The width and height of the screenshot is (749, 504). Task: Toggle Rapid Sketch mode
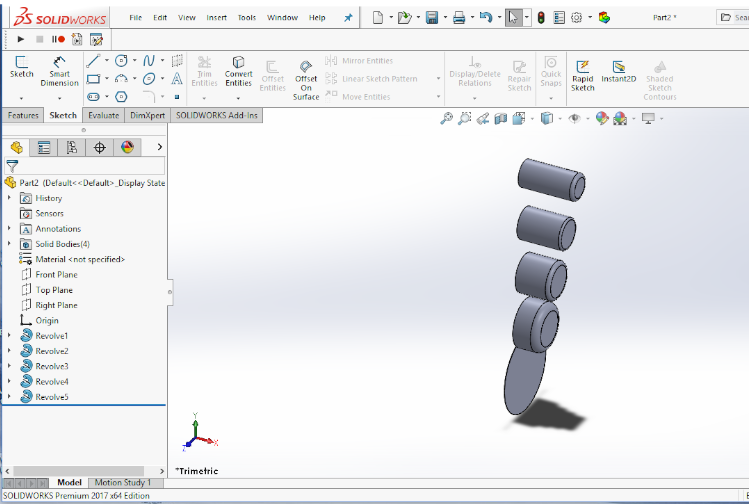pos(582,73)
